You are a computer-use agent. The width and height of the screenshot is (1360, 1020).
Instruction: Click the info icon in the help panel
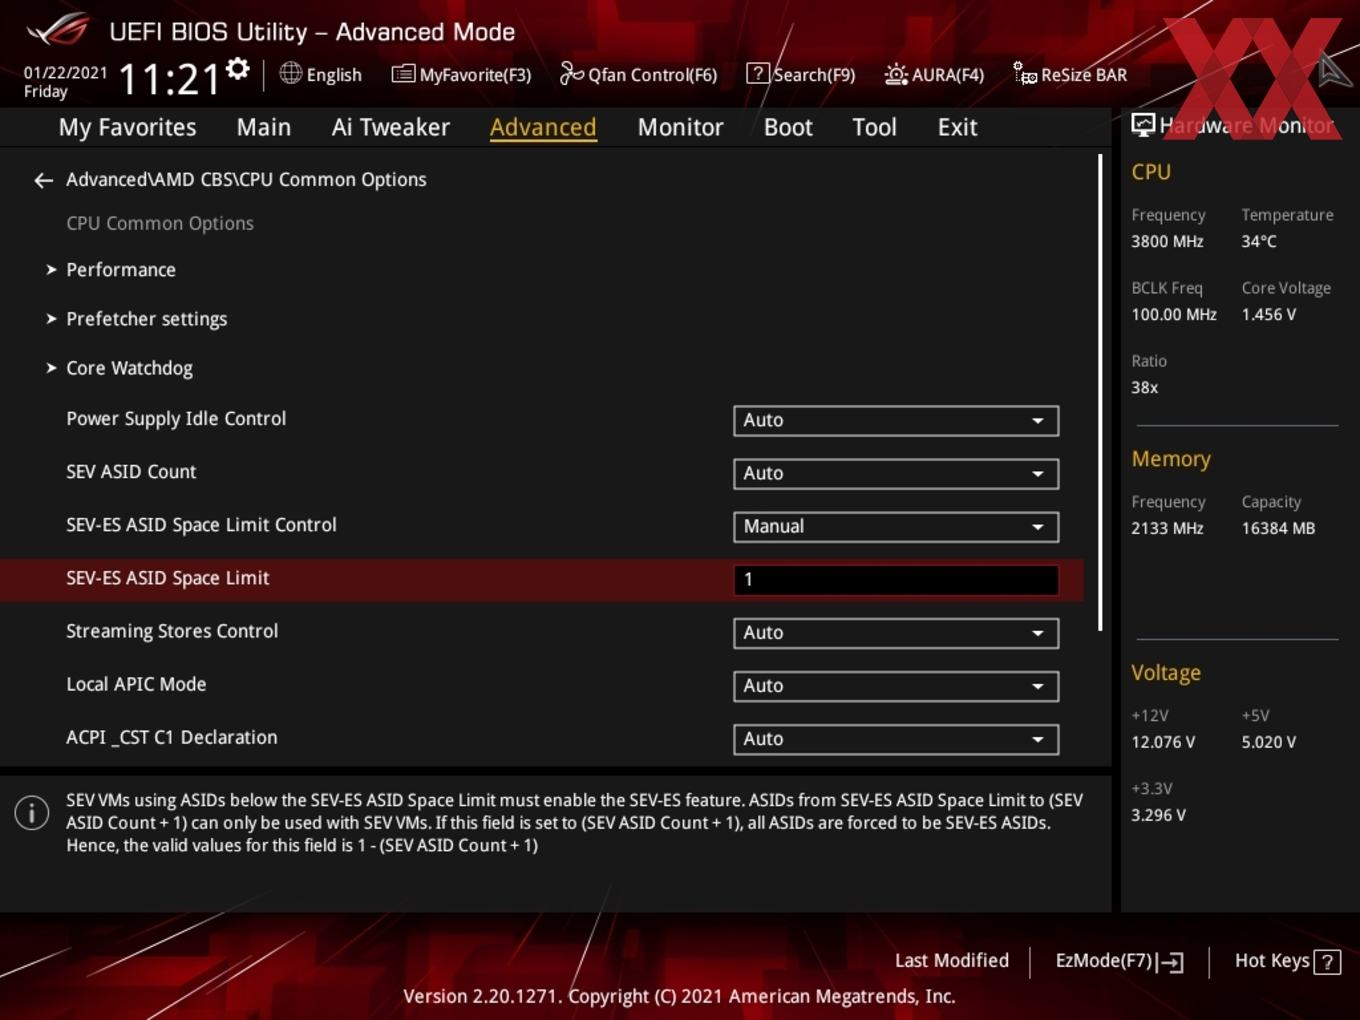point(32,812)
